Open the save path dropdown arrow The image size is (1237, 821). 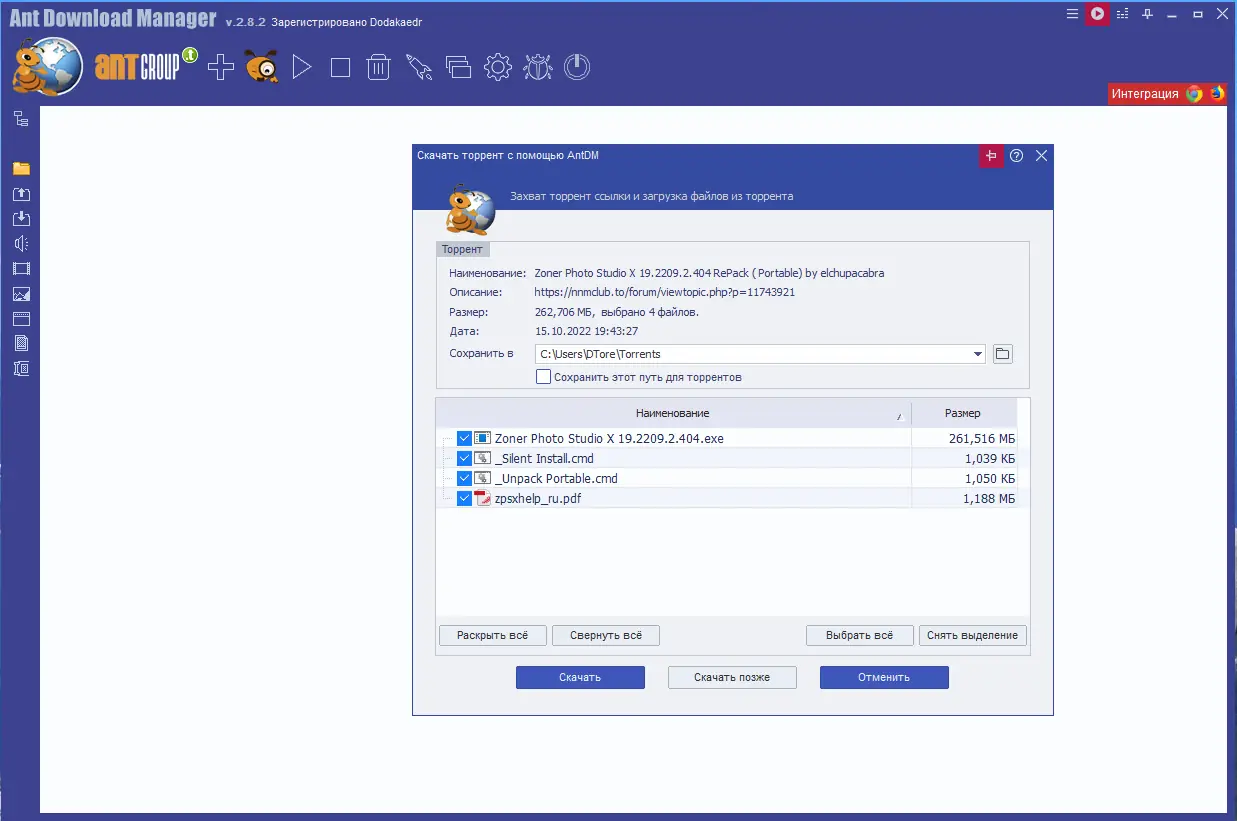tap(977, 354)
